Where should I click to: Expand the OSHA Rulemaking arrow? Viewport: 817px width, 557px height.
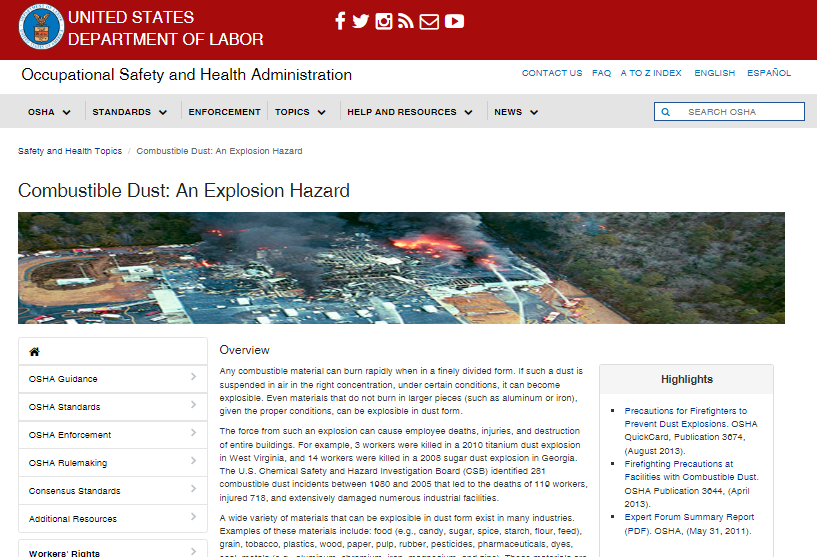193,461
